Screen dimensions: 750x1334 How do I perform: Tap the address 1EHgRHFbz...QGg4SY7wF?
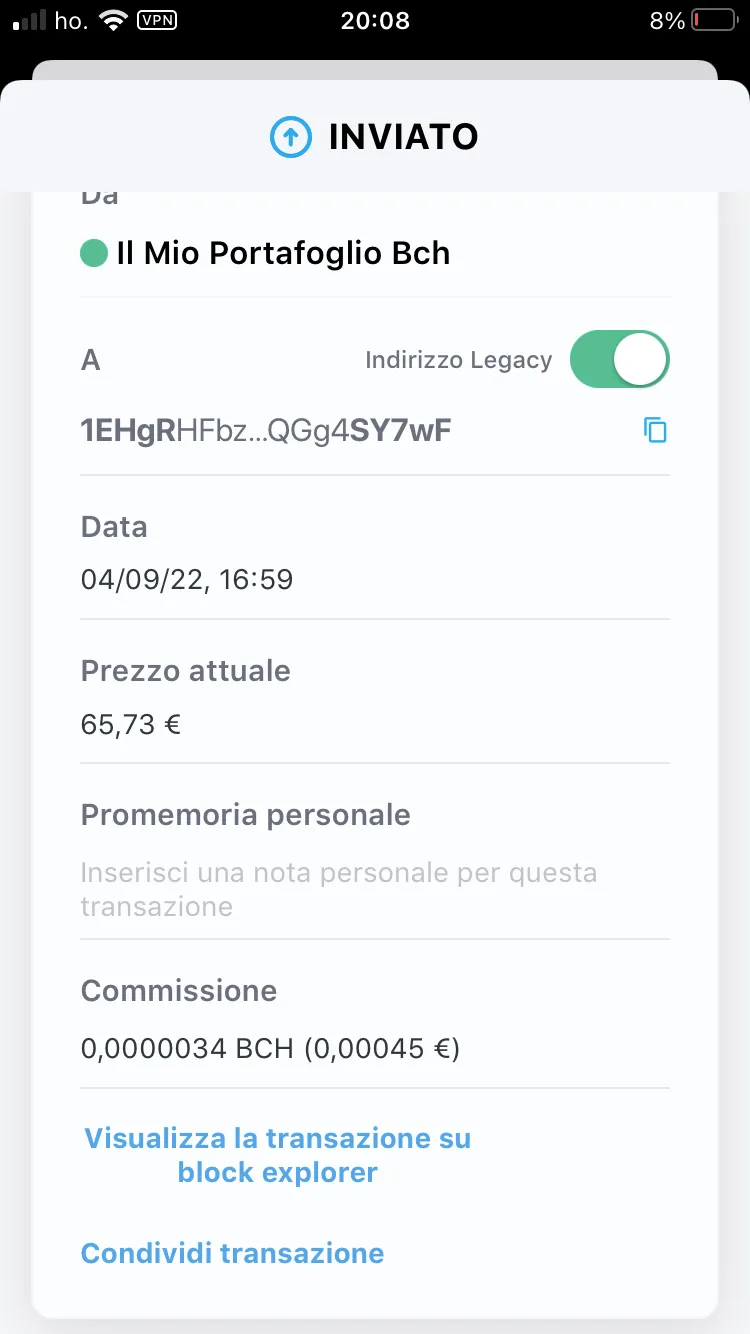266,431
